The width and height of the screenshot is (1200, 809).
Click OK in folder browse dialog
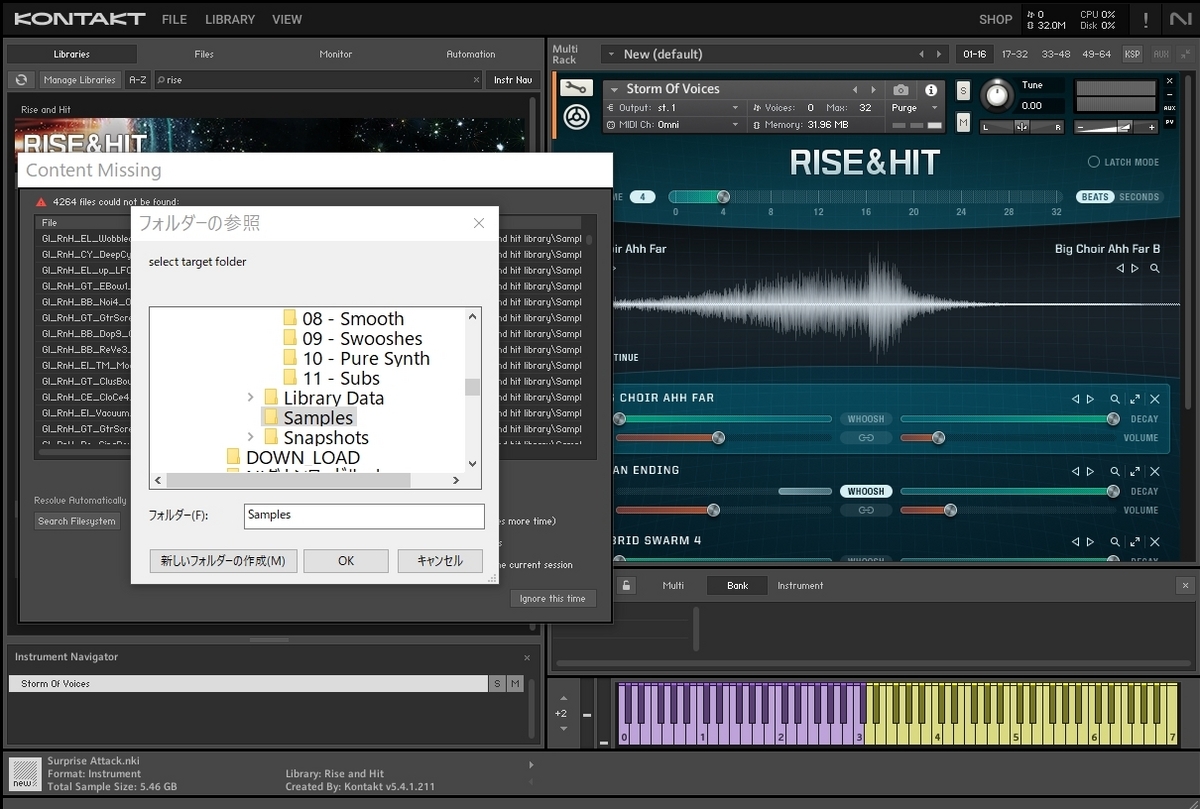[x=346, y=561]
